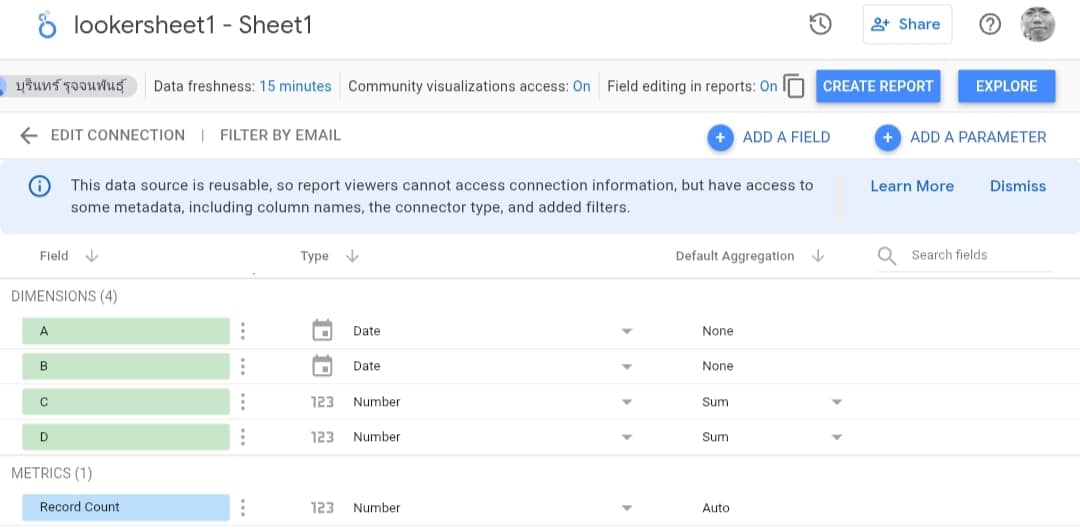Expand Type dropdown for field D
Screen dimensions: 1080x532
(x=627, y=437)
